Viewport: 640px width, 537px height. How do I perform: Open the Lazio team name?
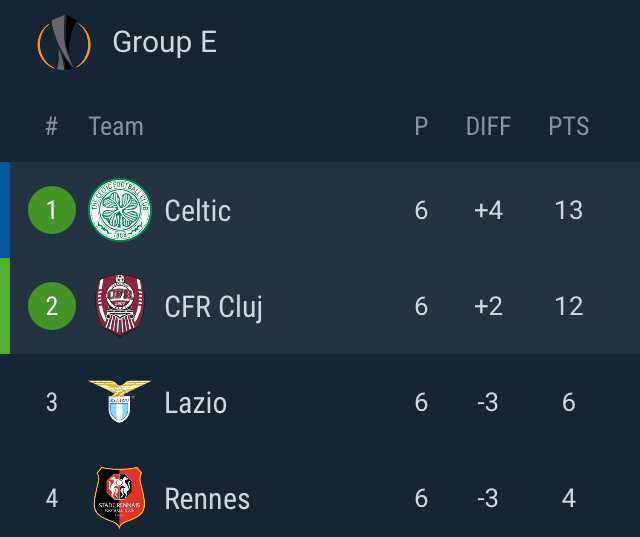click(196, 403)
